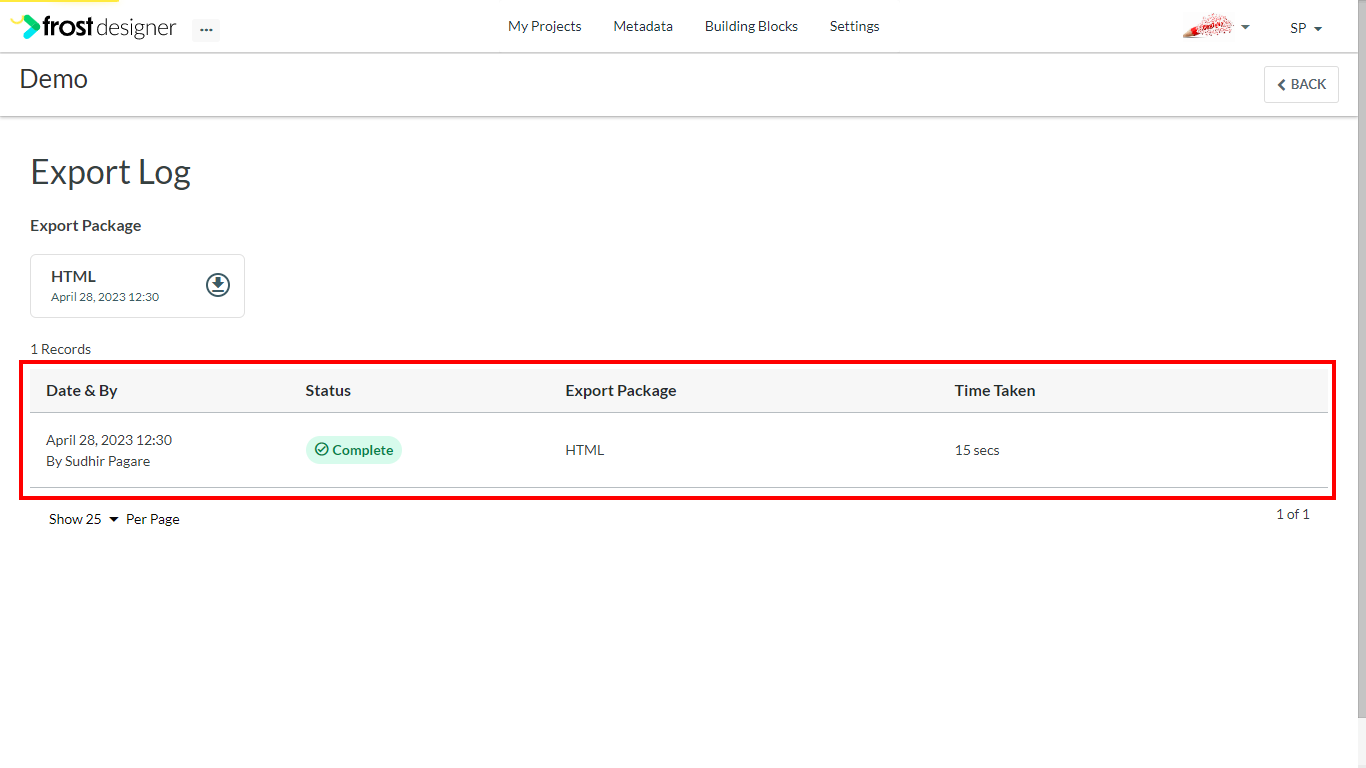Open the Metadata menu item
1366x768 pixels.
pyautogui.click(x=643, y=26)
